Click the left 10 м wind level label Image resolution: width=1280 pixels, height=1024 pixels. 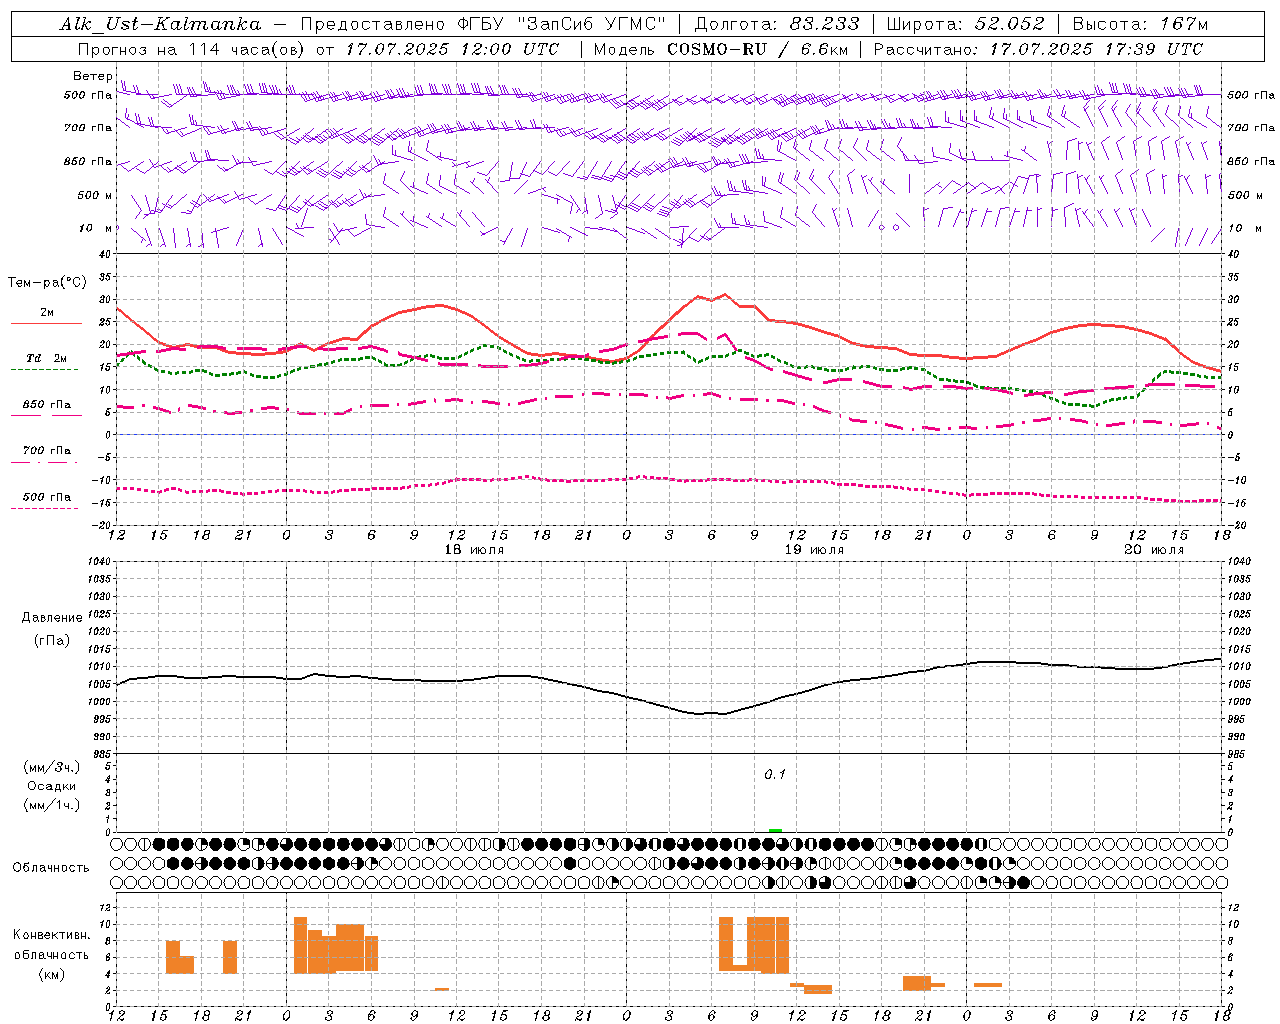pyautogui.click(x=96, y=228)
